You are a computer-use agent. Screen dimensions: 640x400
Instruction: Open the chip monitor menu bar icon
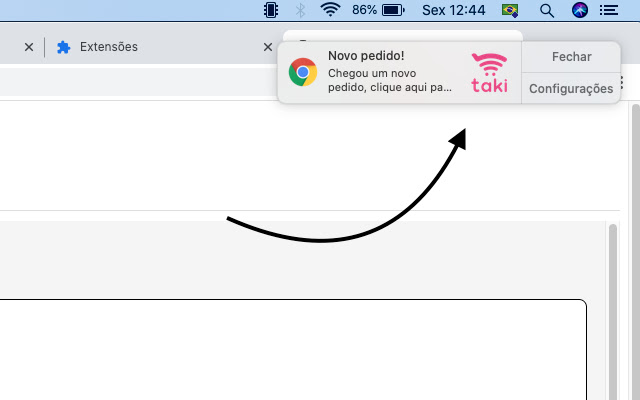[271, 10]
